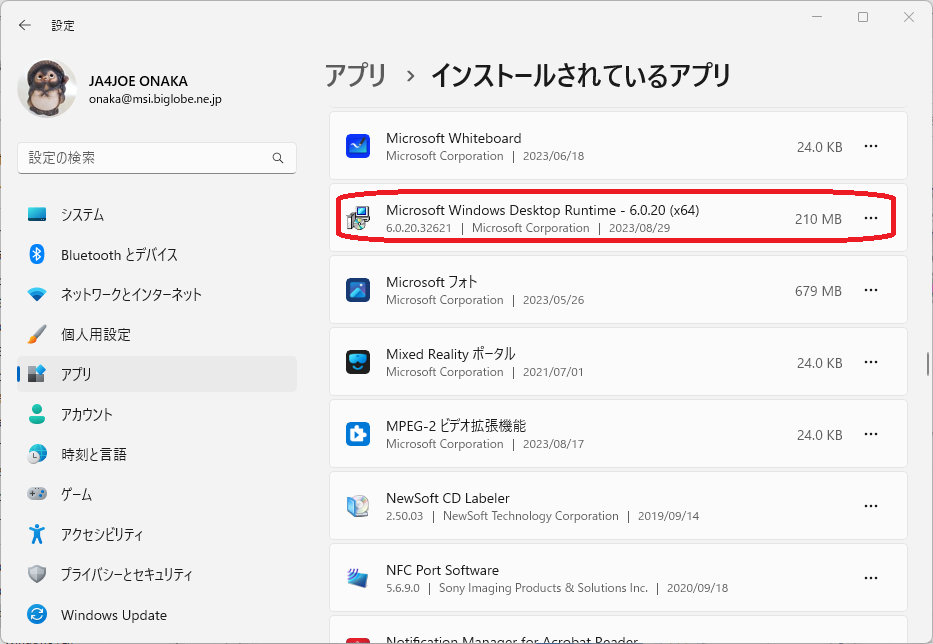Open more options for Windows Desktop Runtime
The height and width of the screenshot is (644, 933).
(x=871, y=218)
